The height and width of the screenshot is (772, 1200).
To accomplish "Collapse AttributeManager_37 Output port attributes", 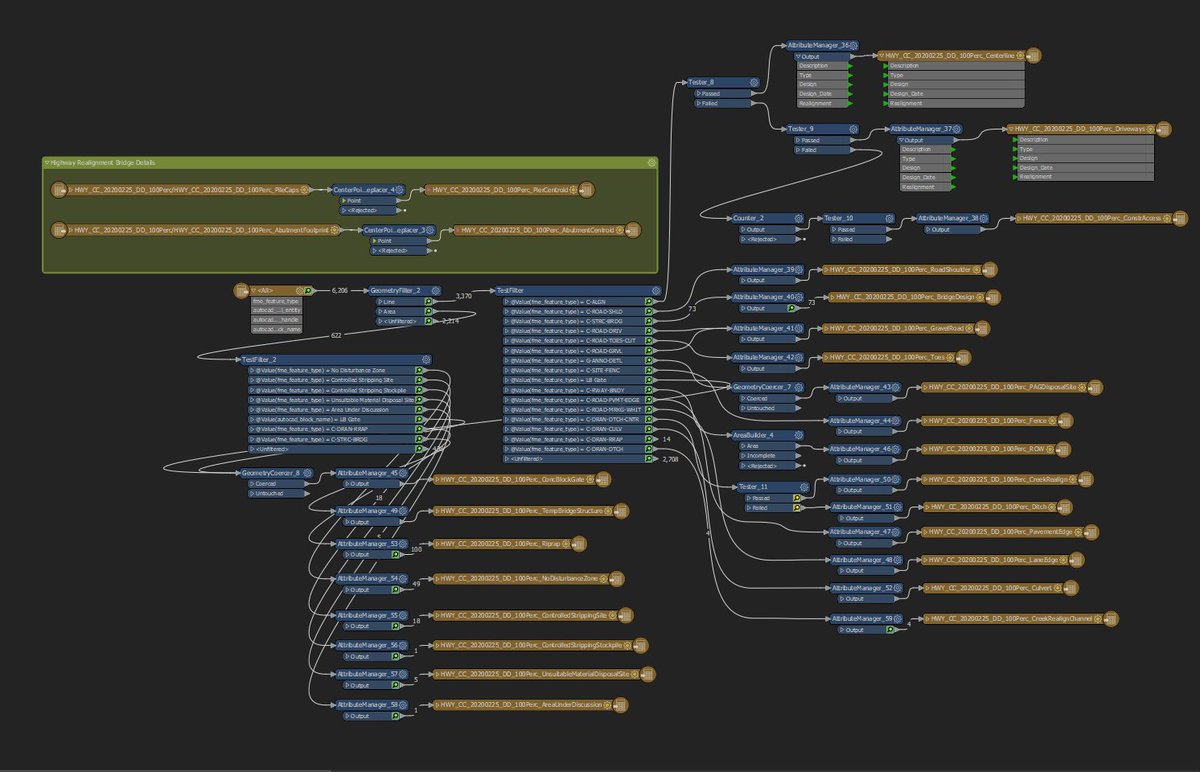I will [901, 140].
